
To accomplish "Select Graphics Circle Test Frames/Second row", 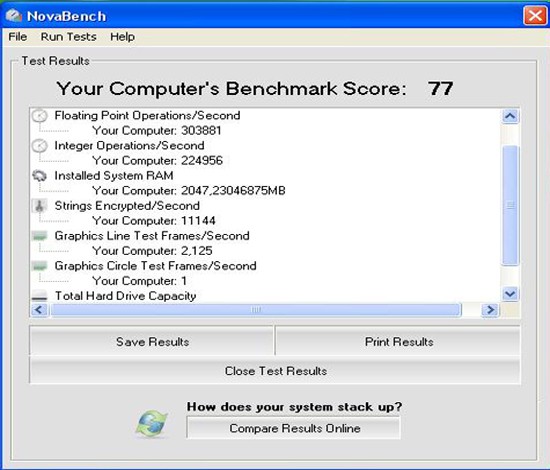I will coord(155,266).
